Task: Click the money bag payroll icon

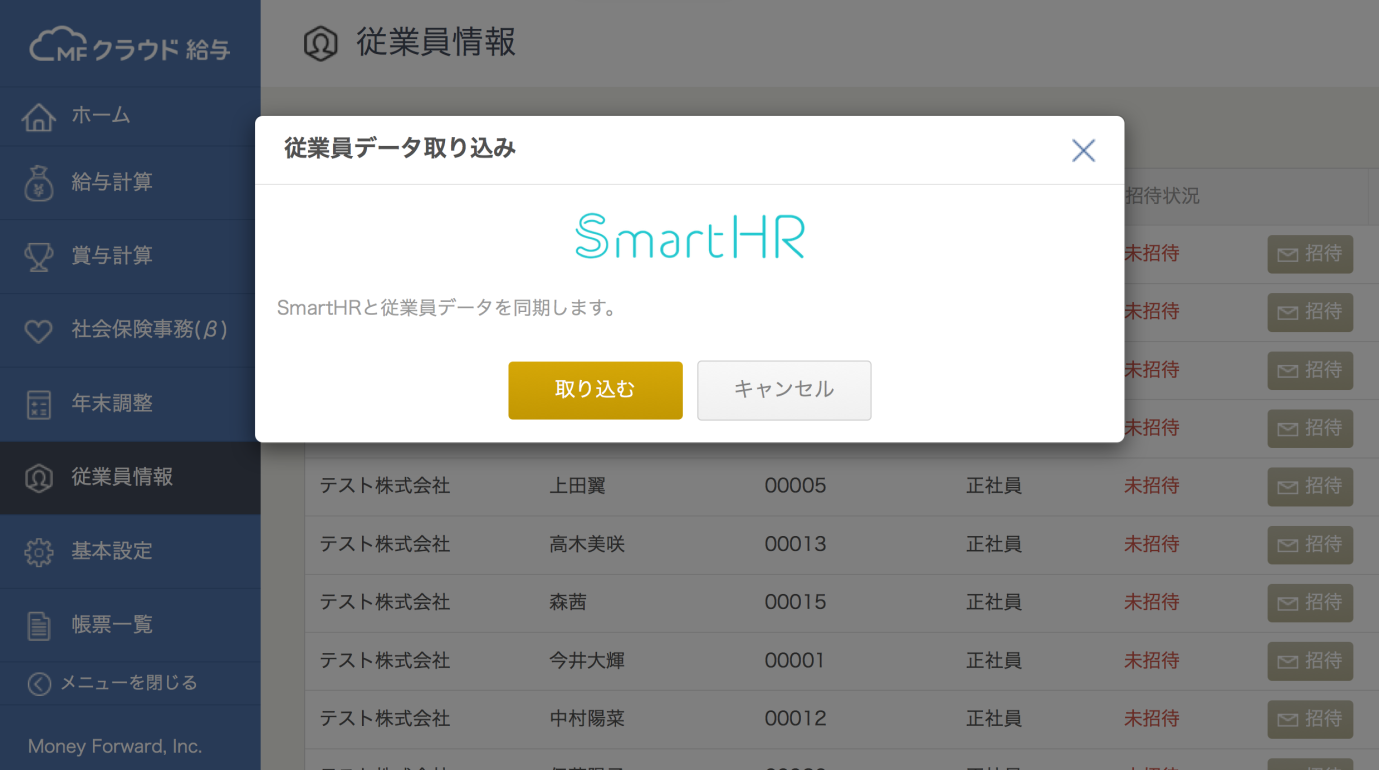Action: coord(39,184)
